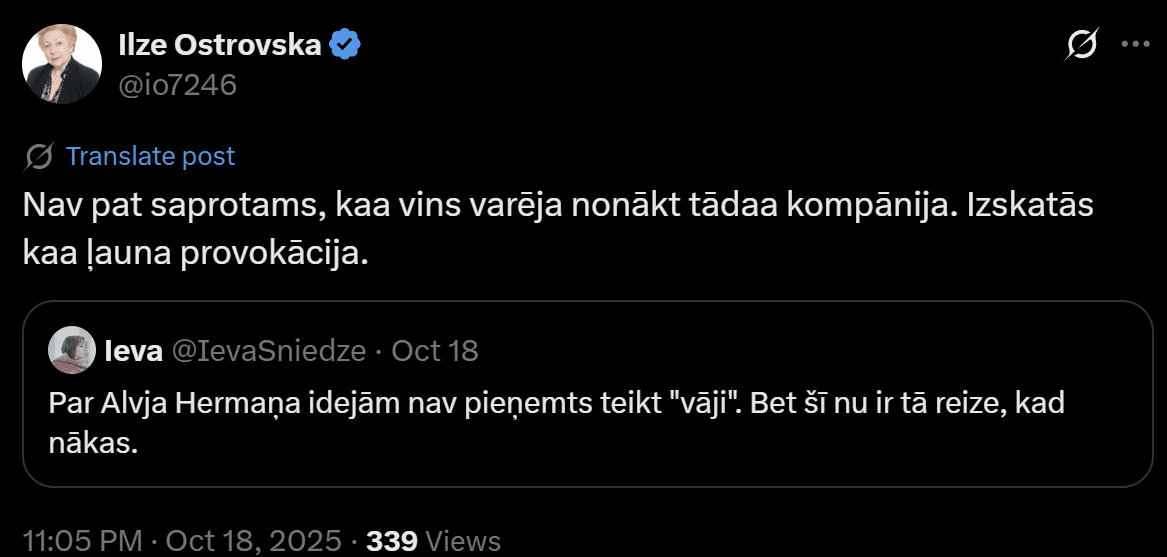Open the Grok explain icon at top right

1082,45
